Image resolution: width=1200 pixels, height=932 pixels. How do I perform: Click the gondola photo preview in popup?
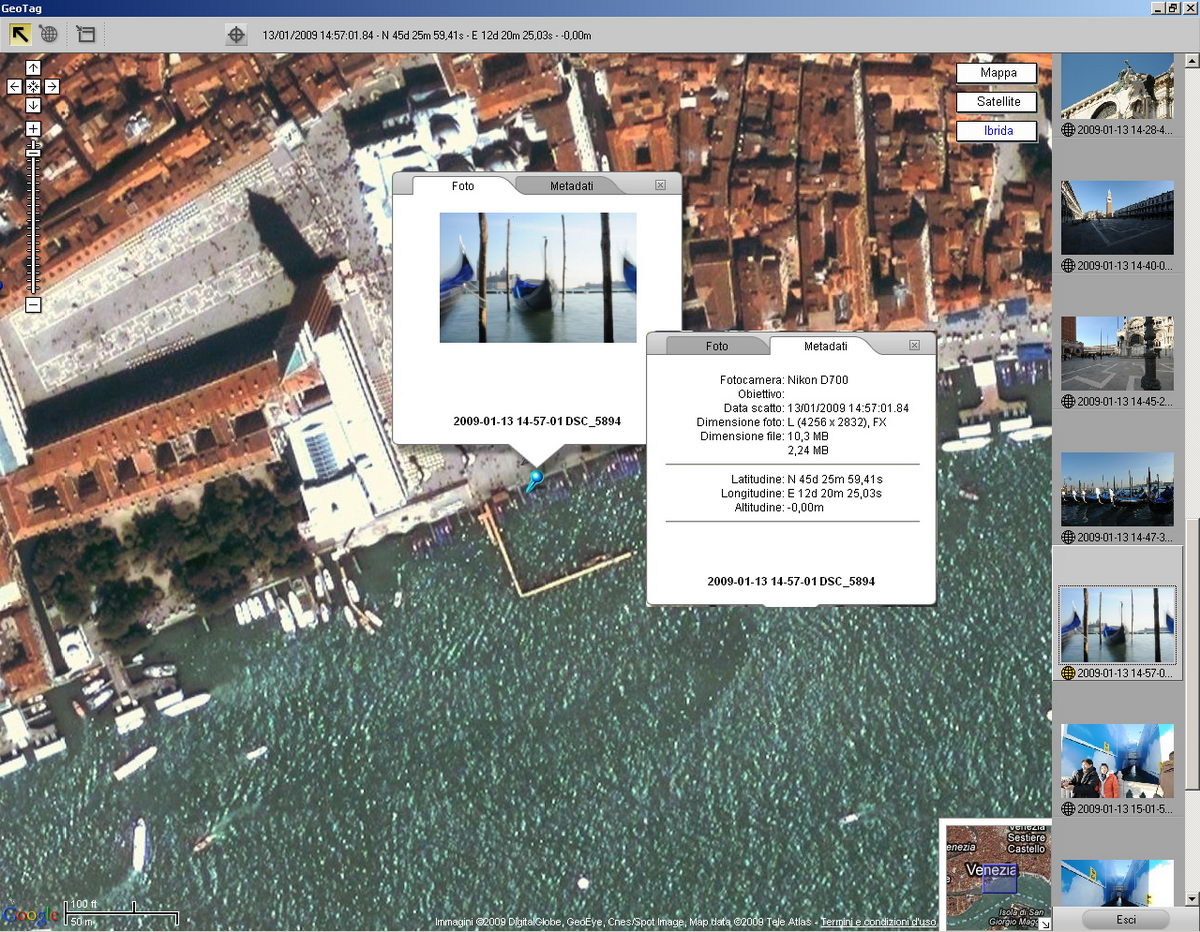point(538,277)
